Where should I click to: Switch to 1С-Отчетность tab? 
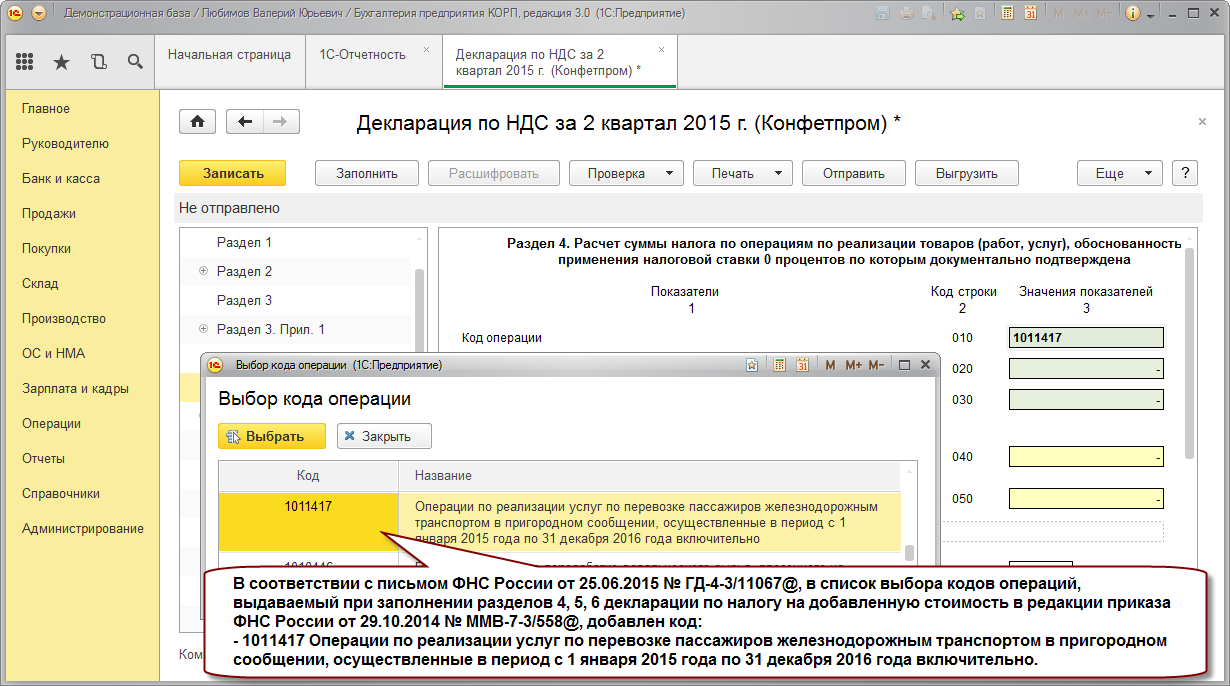(362, 55)
